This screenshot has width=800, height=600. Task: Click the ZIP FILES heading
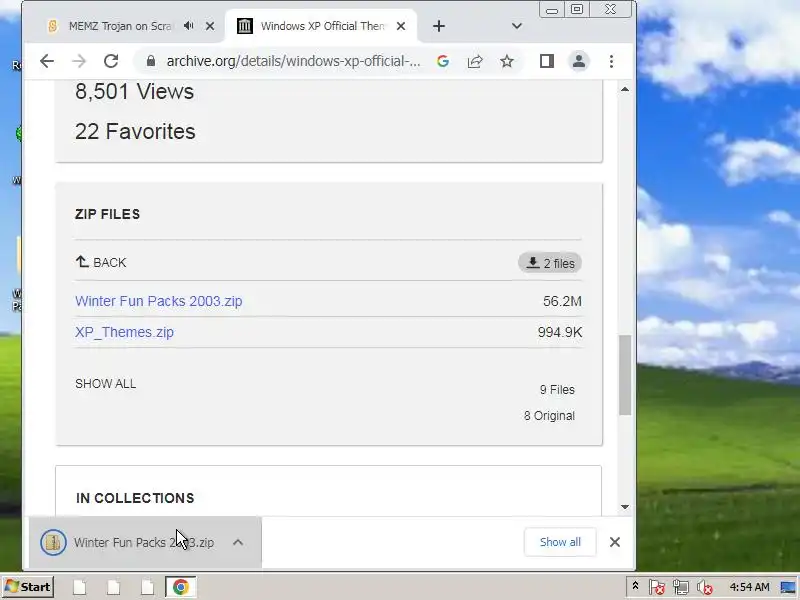tap(107, 214)
